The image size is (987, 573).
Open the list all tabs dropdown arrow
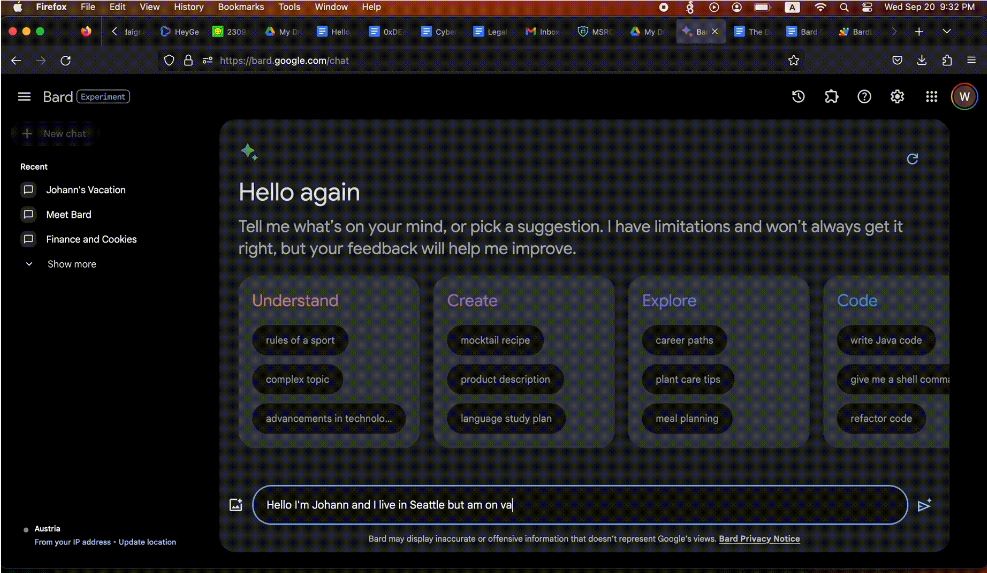[946, 31]
